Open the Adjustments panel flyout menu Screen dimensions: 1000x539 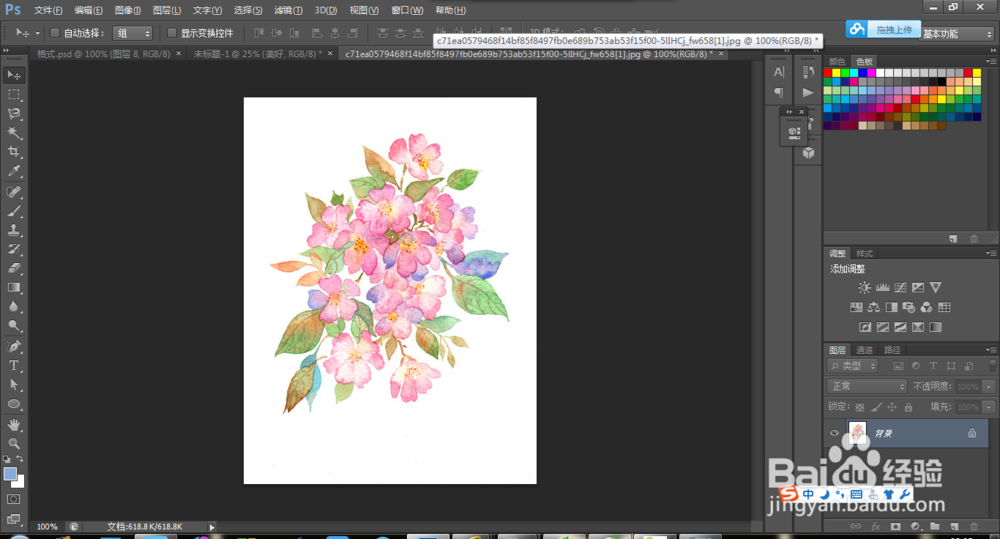(x=991, y=253)
